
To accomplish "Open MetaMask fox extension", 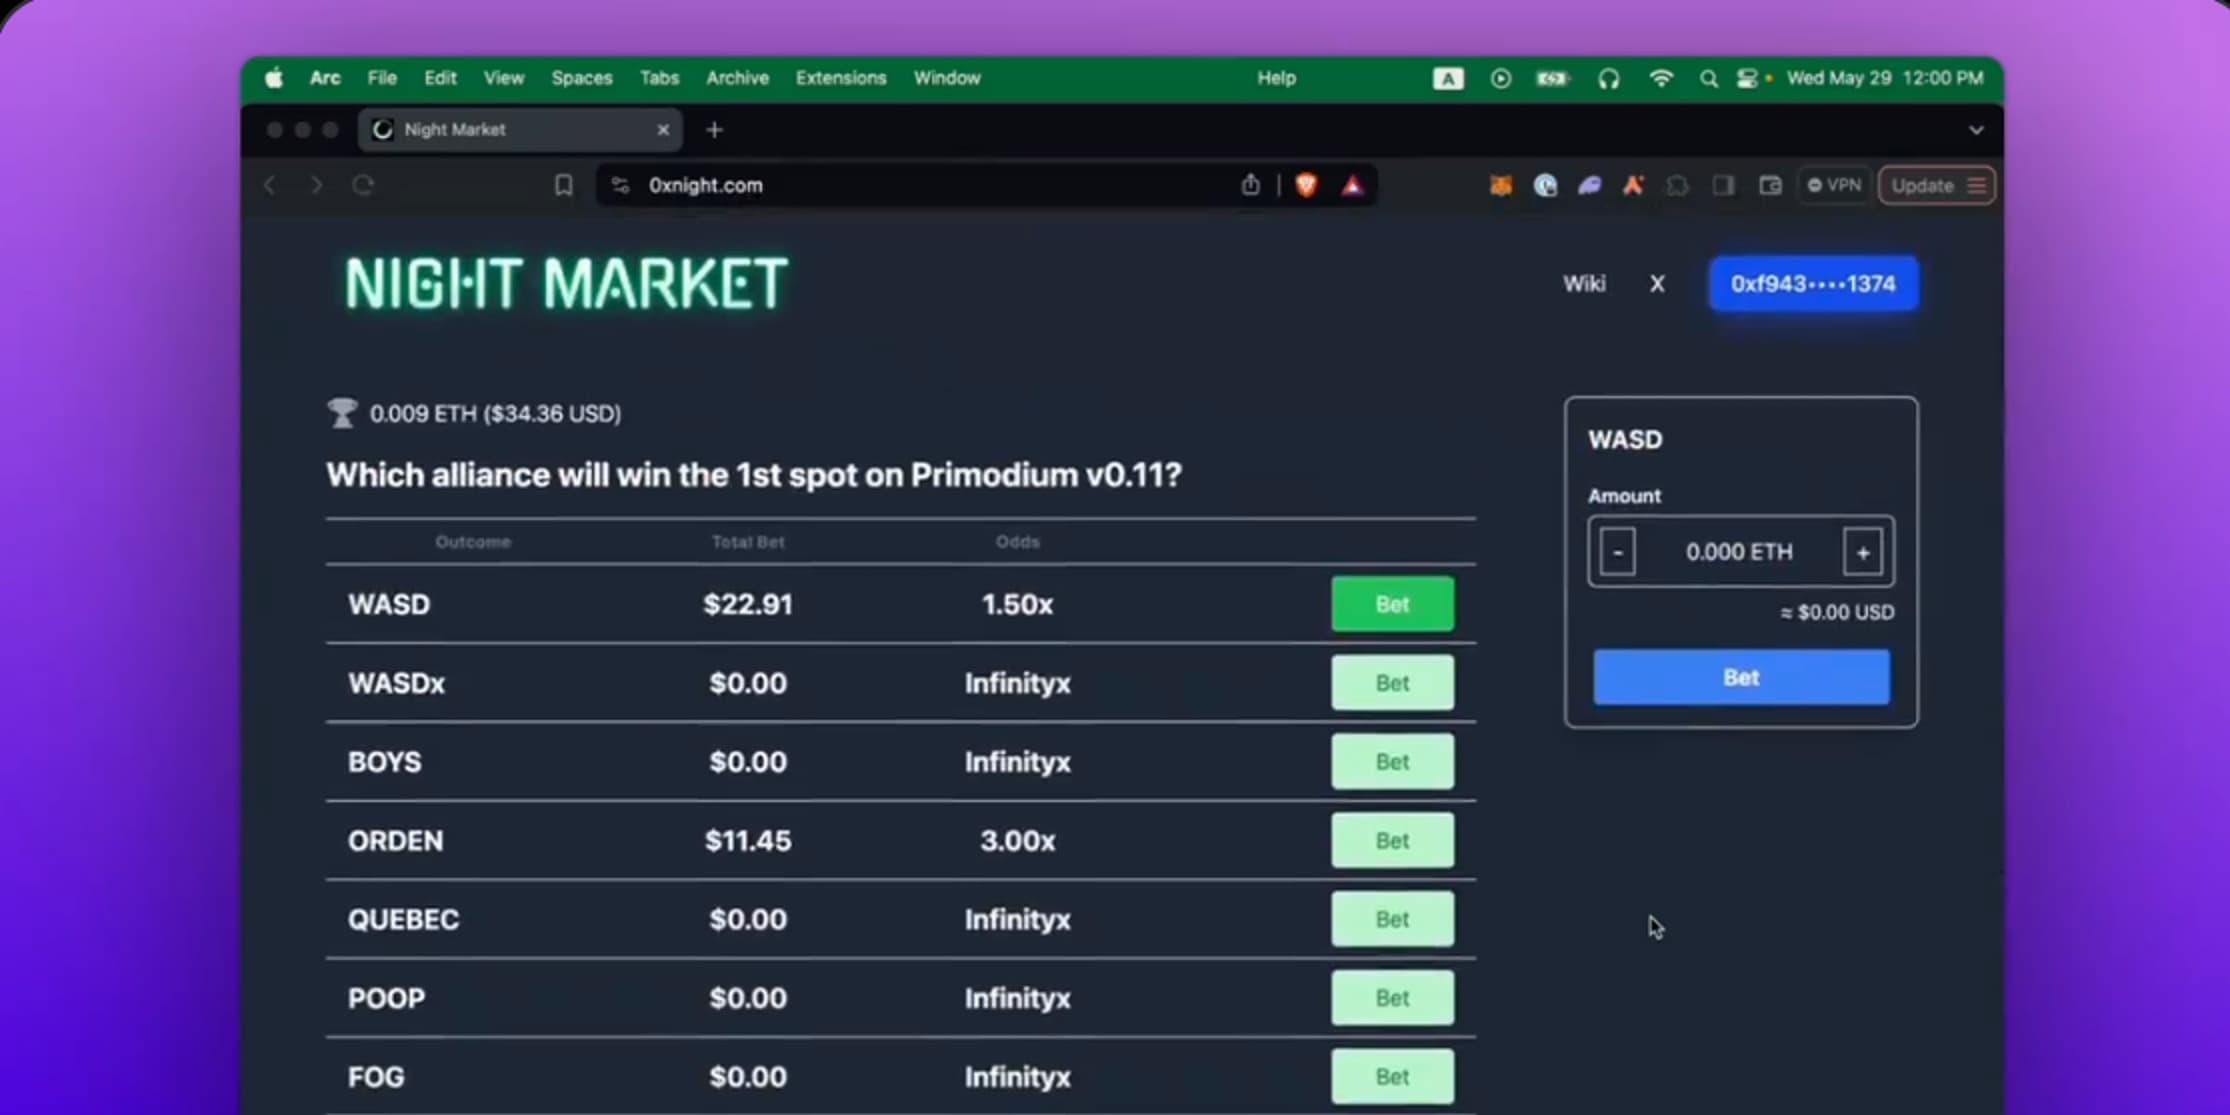I will point(1500,185).
